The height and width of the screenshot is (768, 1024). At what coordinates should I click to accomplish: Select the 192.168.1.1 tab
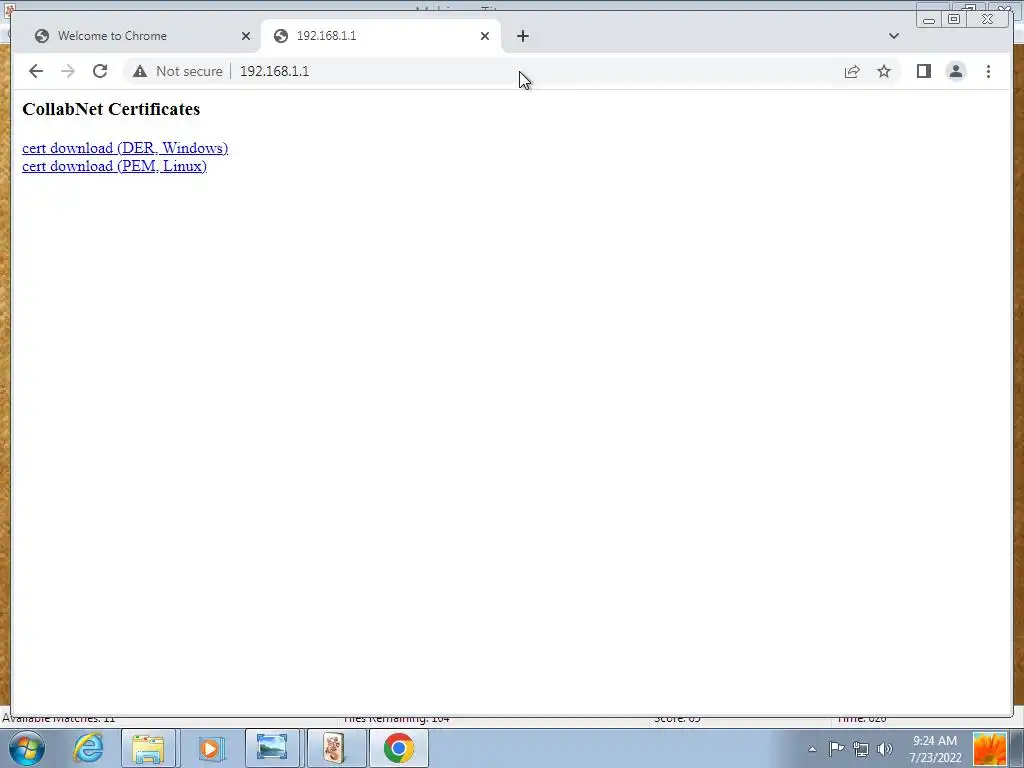tap(381, 36)
